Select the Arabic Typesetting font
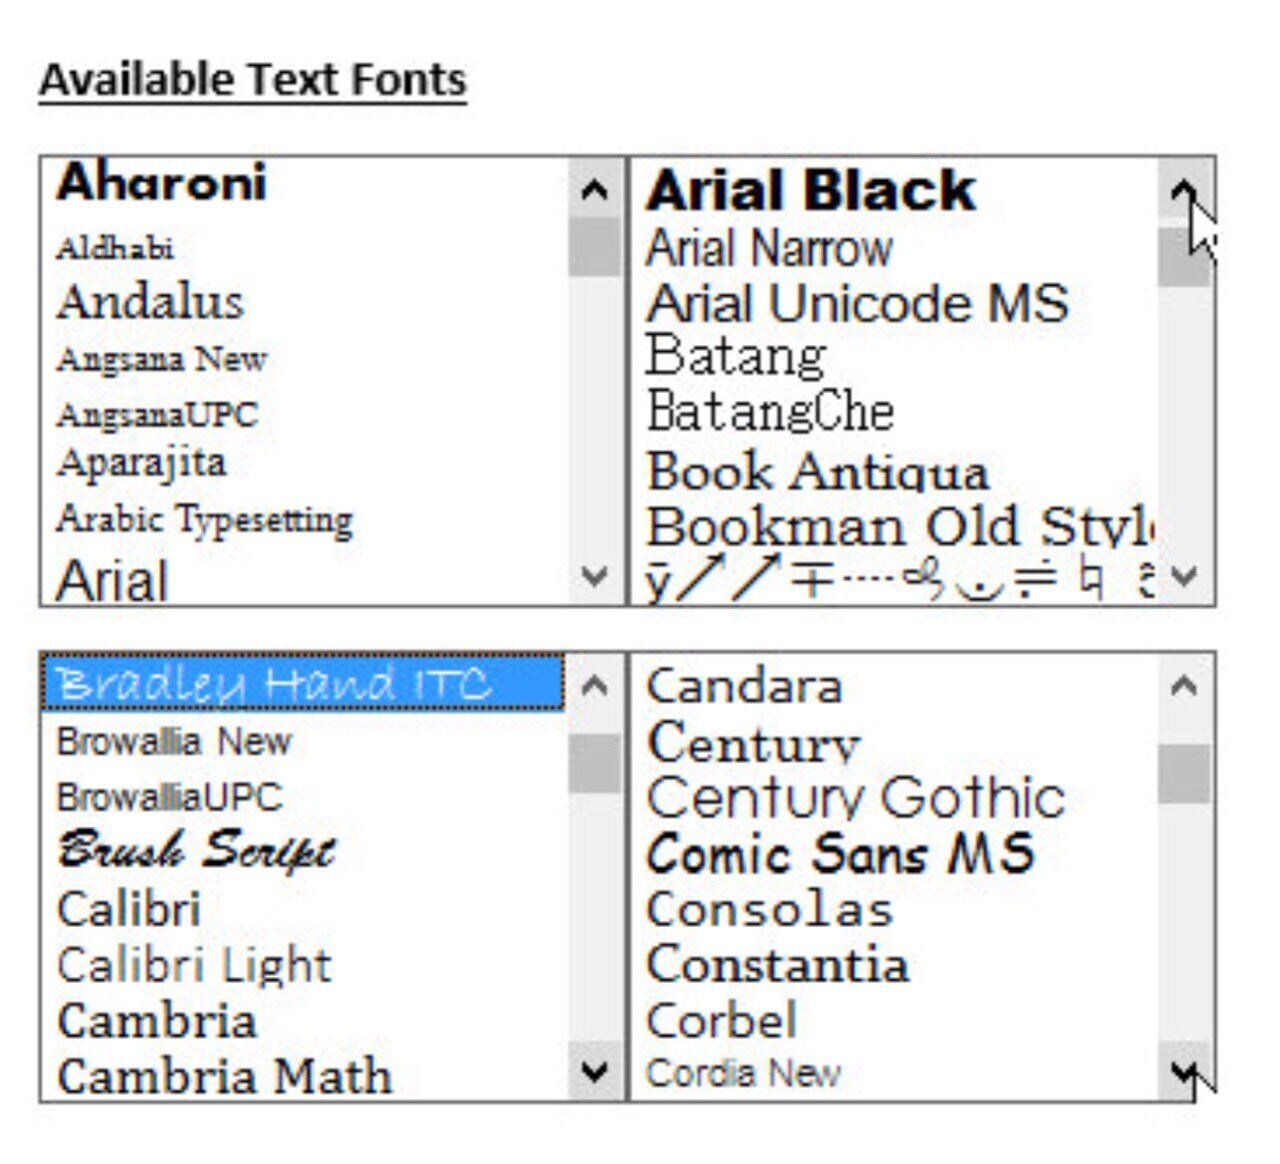 (x=205, y=519)
